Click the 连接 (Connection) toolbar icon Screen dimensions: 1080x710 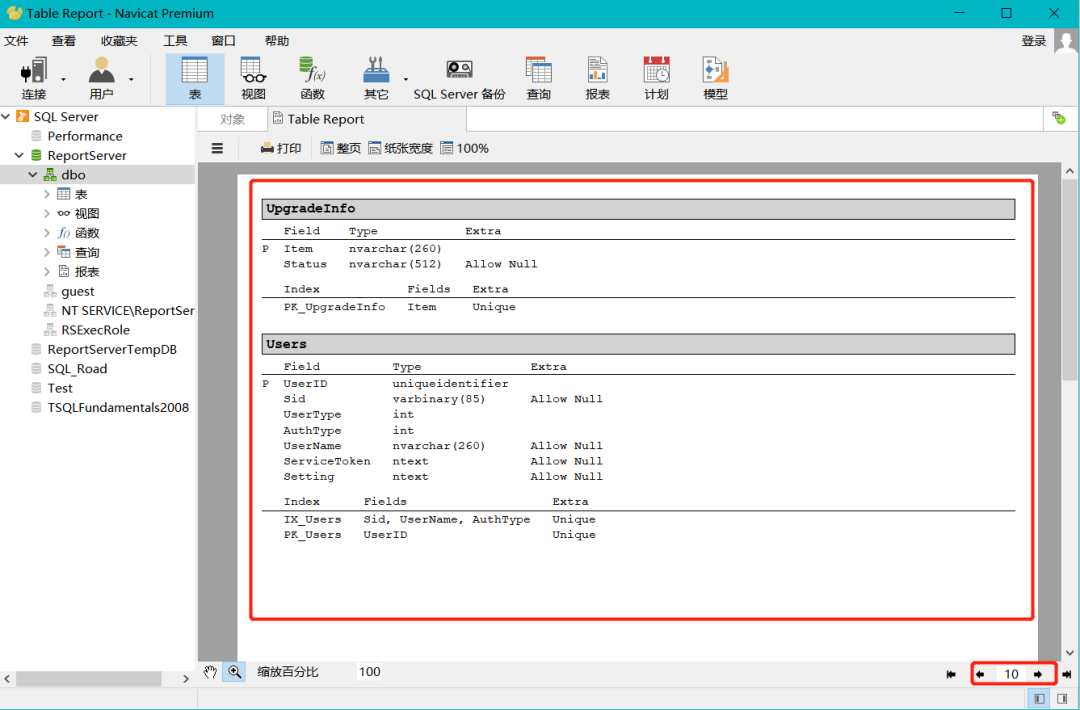click(x=34, y=77)
